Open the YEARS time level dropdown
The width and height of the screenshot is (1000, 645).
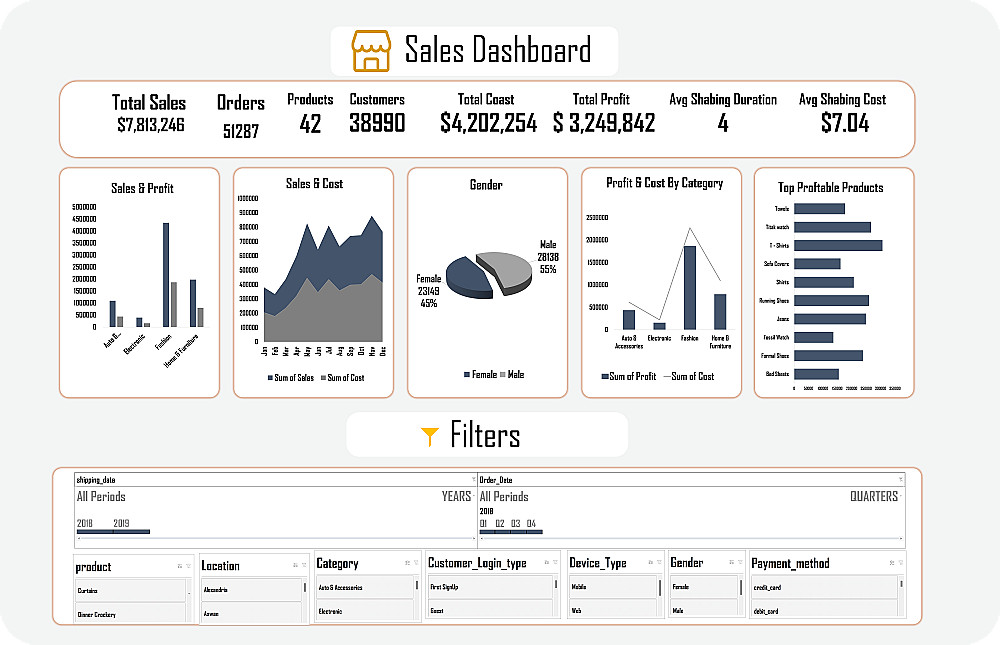point(458,496)
